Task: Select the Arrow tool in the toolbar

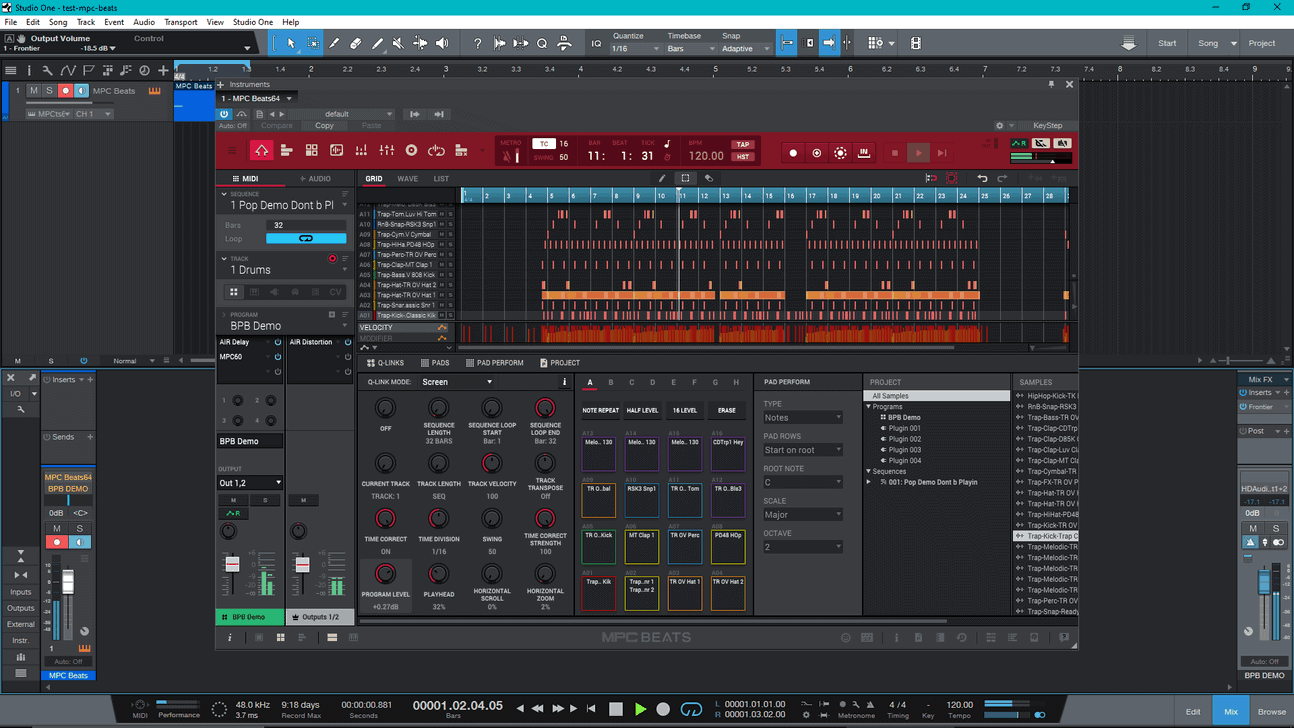Action: 291,44
